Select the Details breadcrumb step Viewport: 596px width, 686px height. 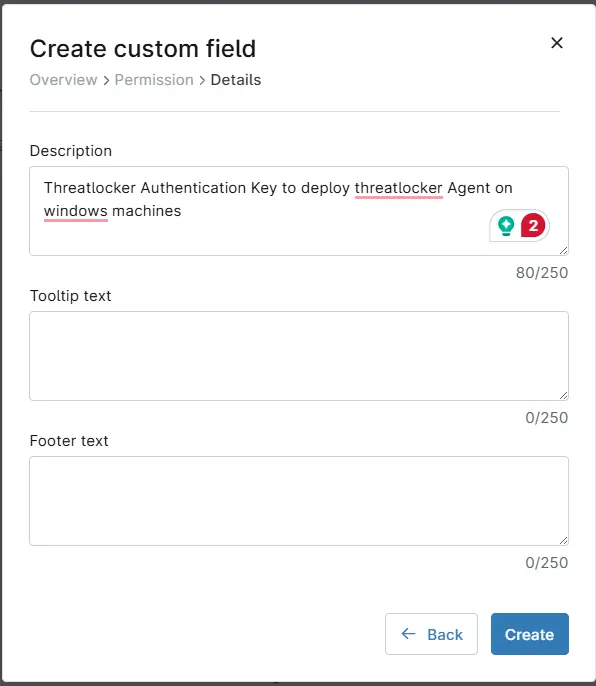(x=236, y=80)
